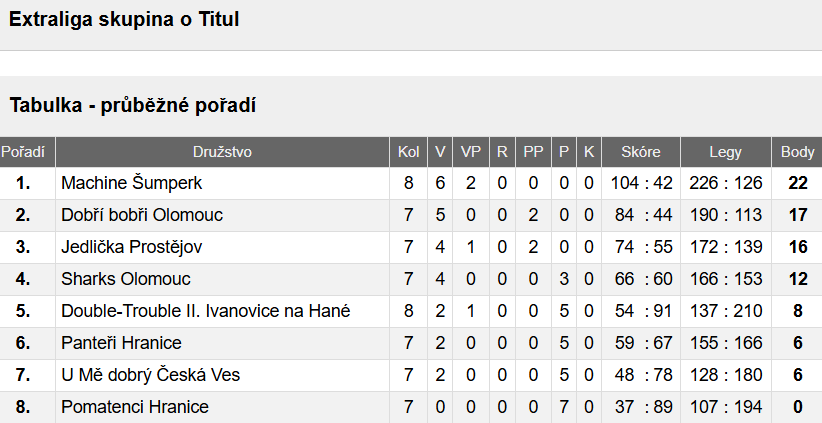Click the Tabulka - průběžné pořadí heading
Viewport: 822px width, 423px height.
[133, 105]
